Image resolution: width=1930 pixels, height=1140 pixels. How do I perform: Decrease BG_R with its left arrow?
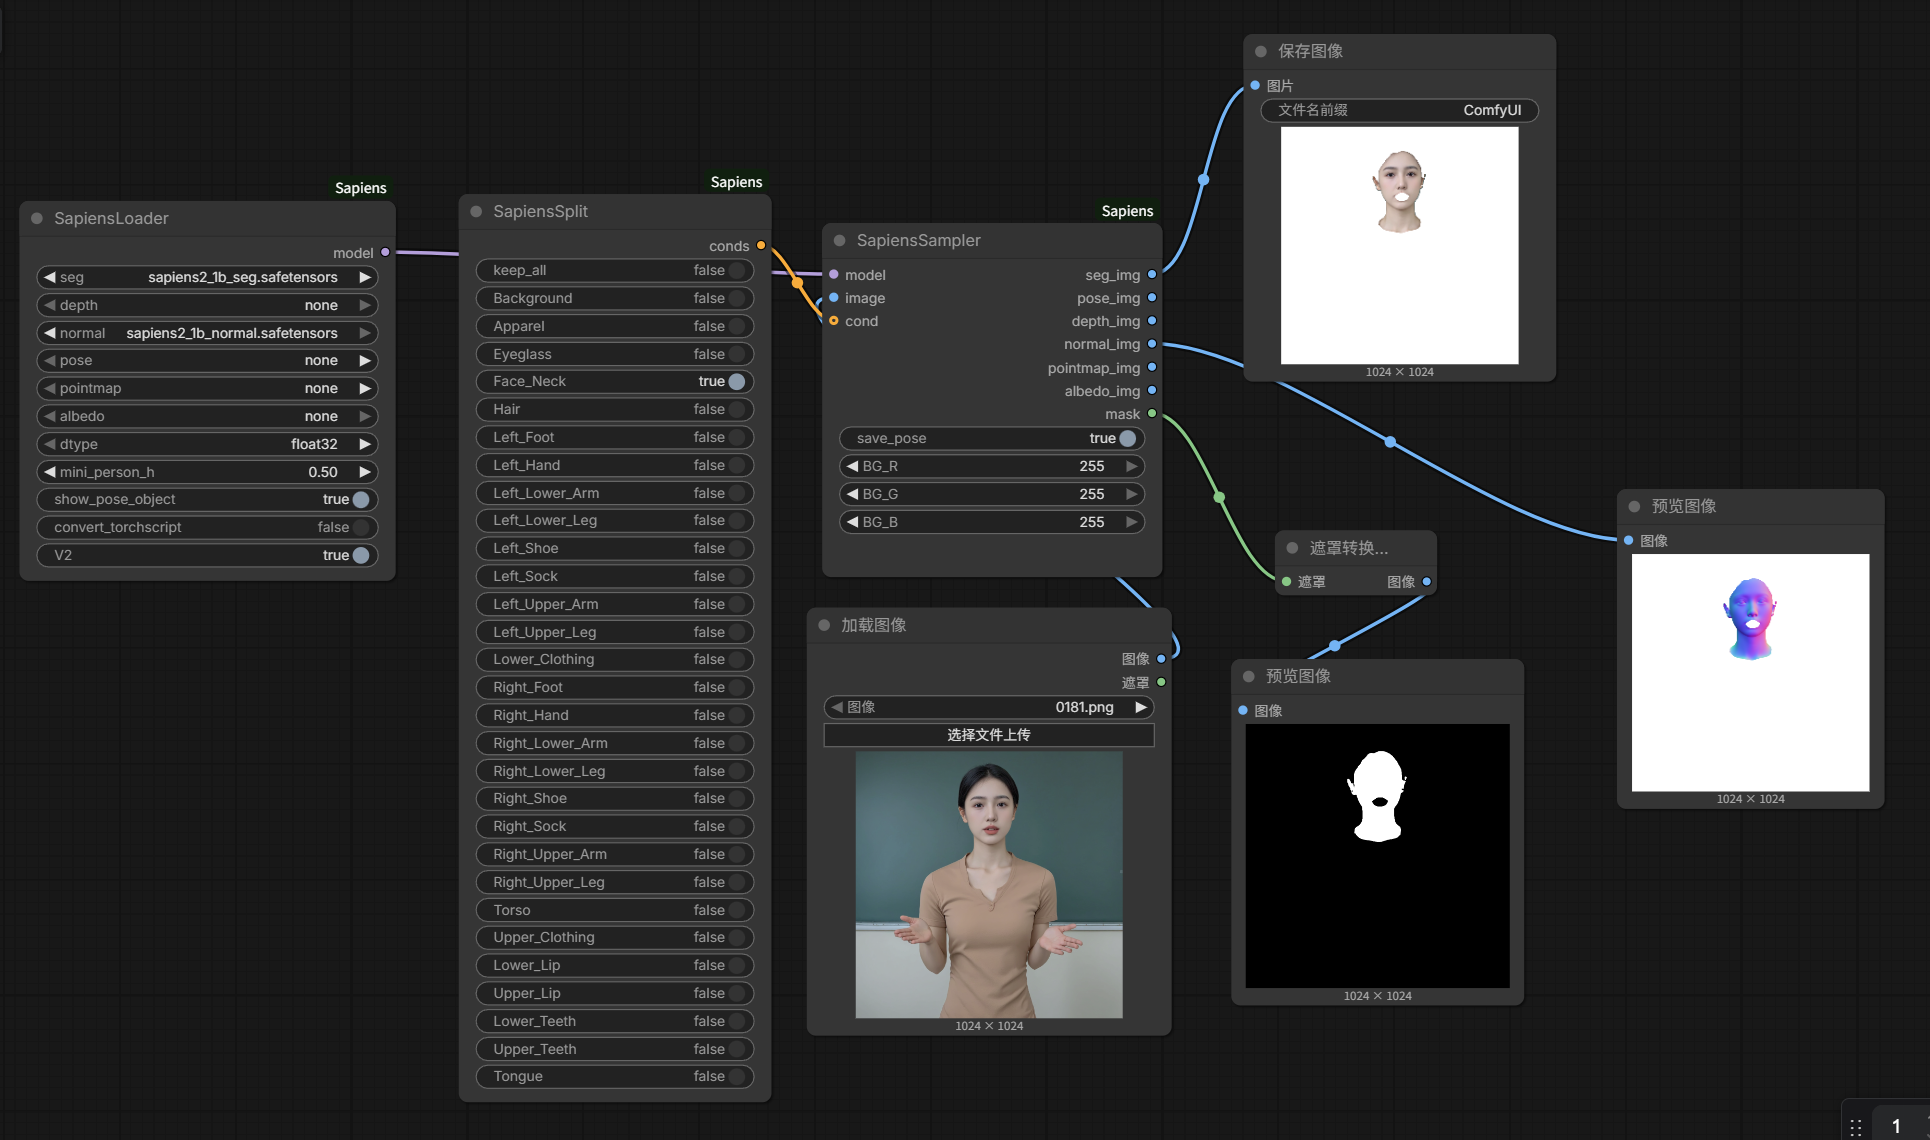pyautogui.click(x=852, y=466)
